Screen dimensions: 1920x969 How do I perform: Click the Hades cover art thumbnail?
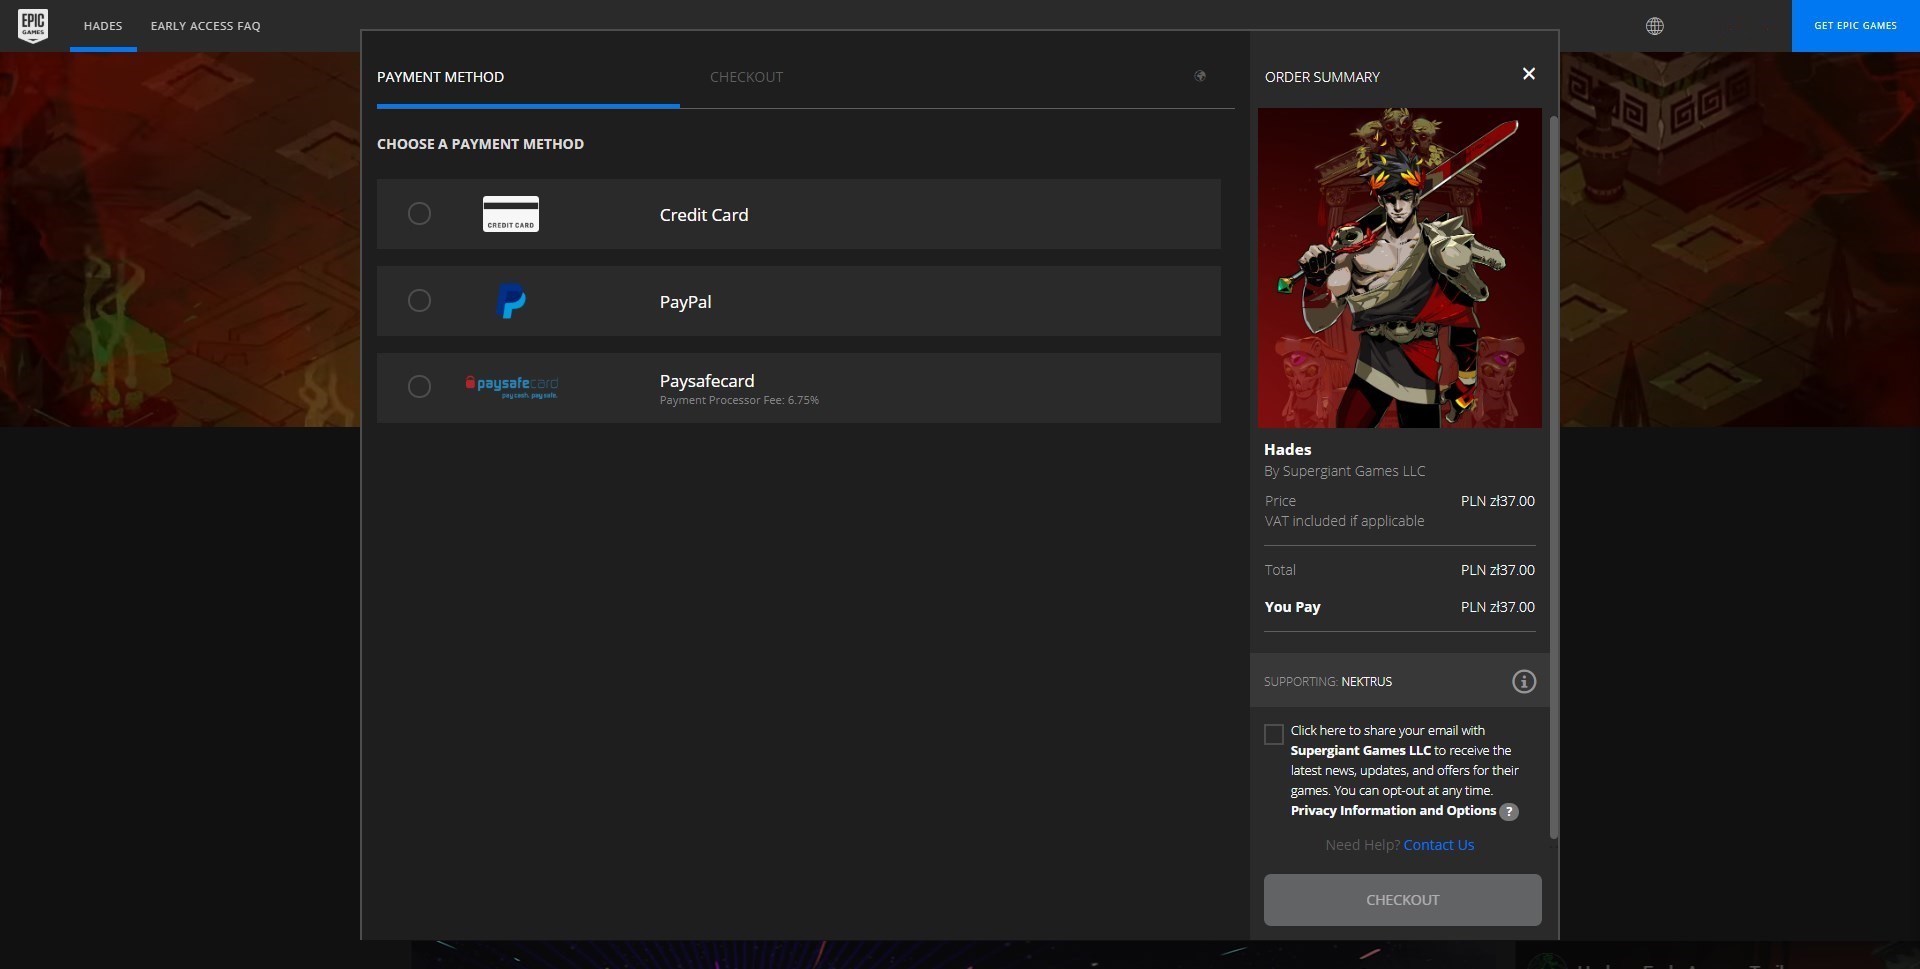(1400, 268)
